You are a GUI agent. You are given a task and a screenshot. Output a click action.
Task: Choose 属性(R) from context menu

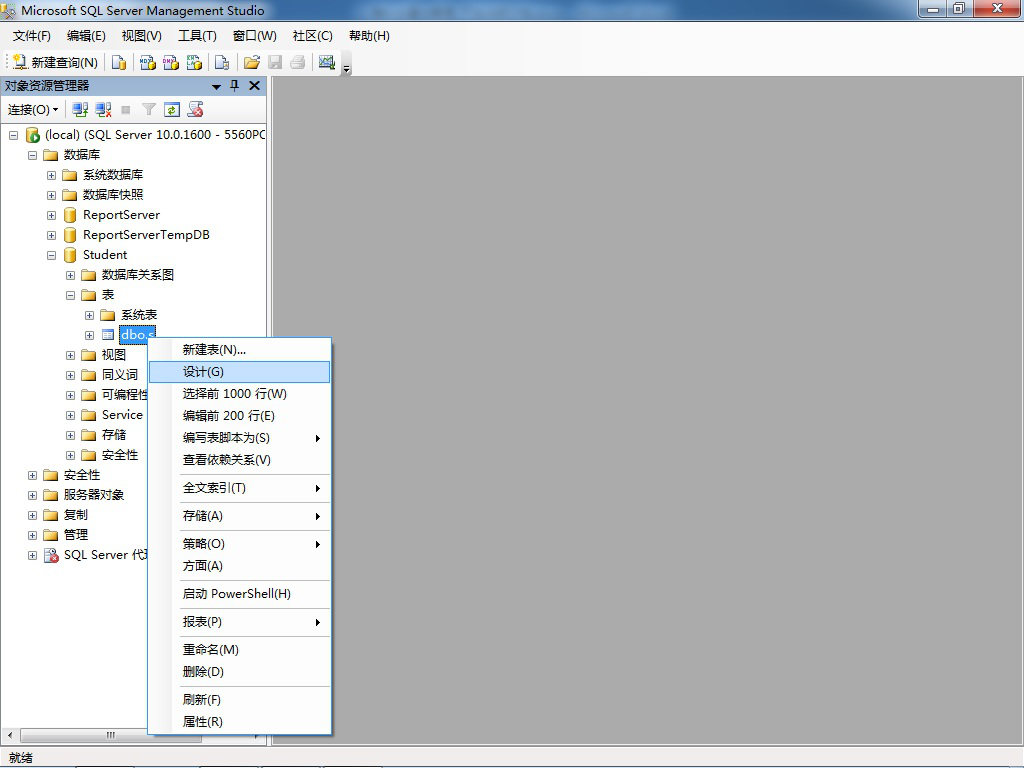240,722
